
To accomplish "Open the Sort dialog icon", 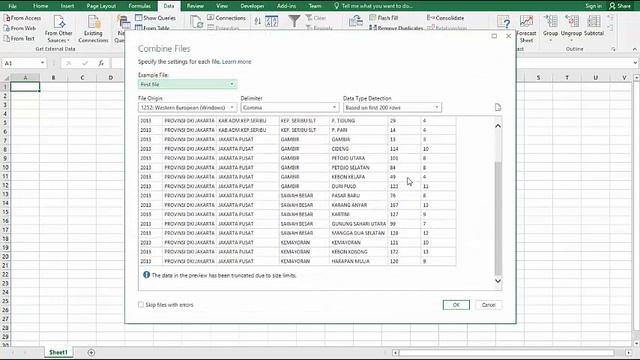I will 271,21.
